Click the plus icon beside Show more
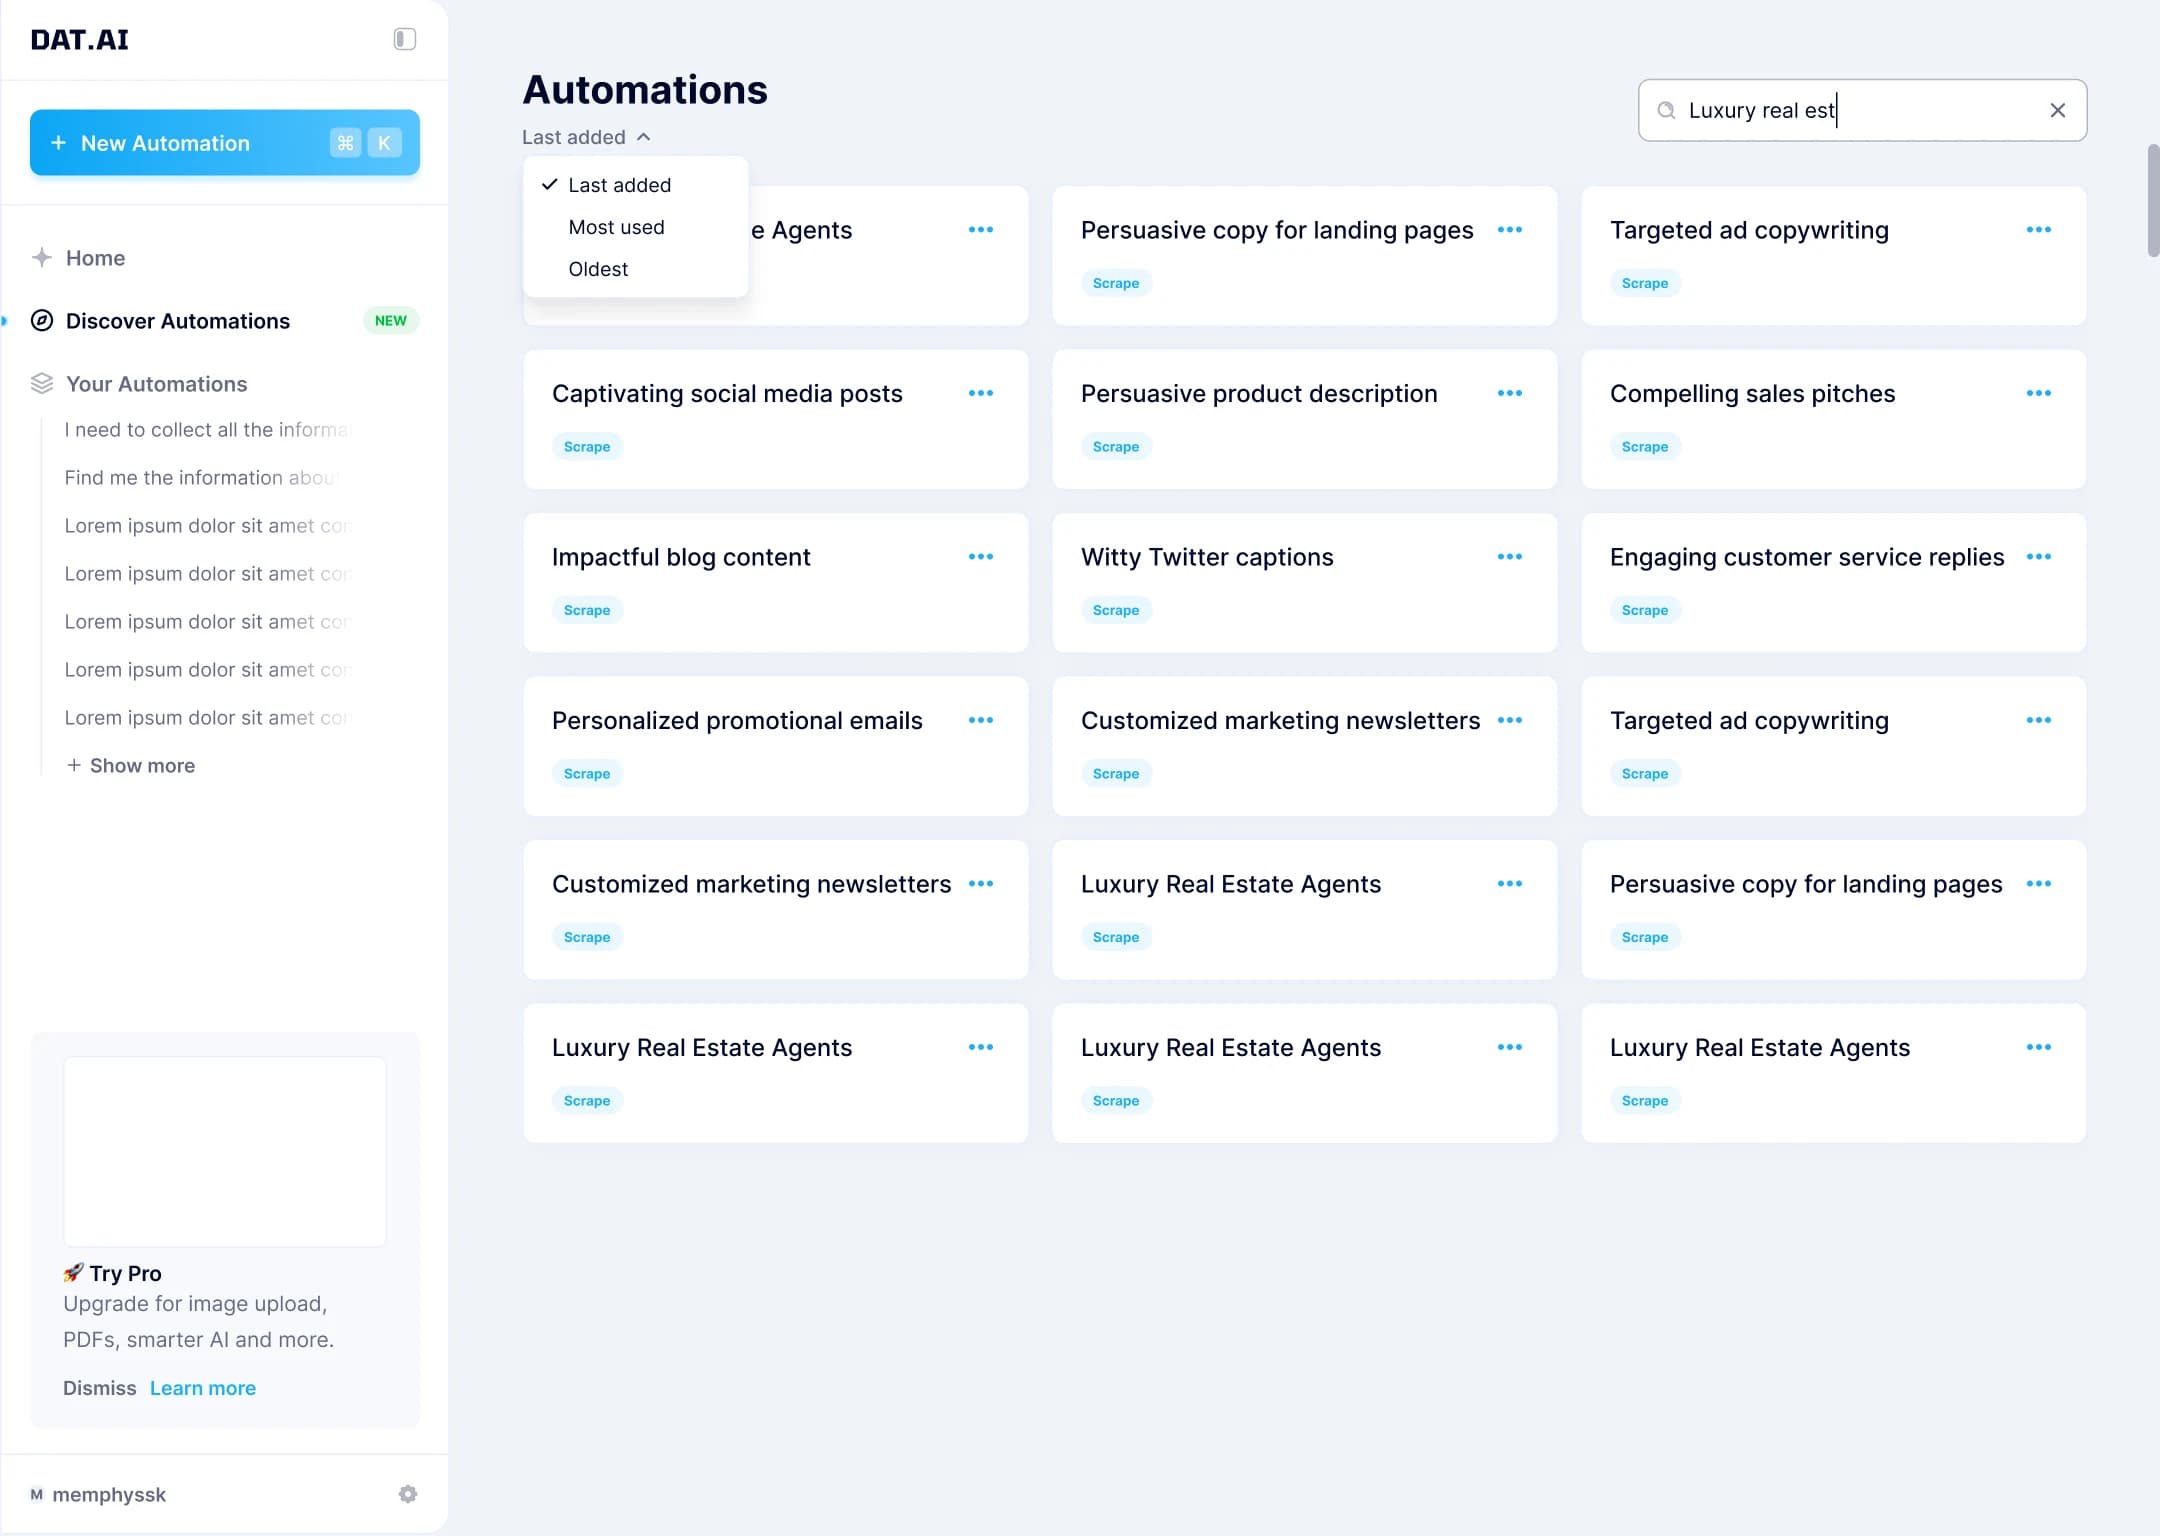The height and width of the screenshot is (1536, 2160). [73, 765]
